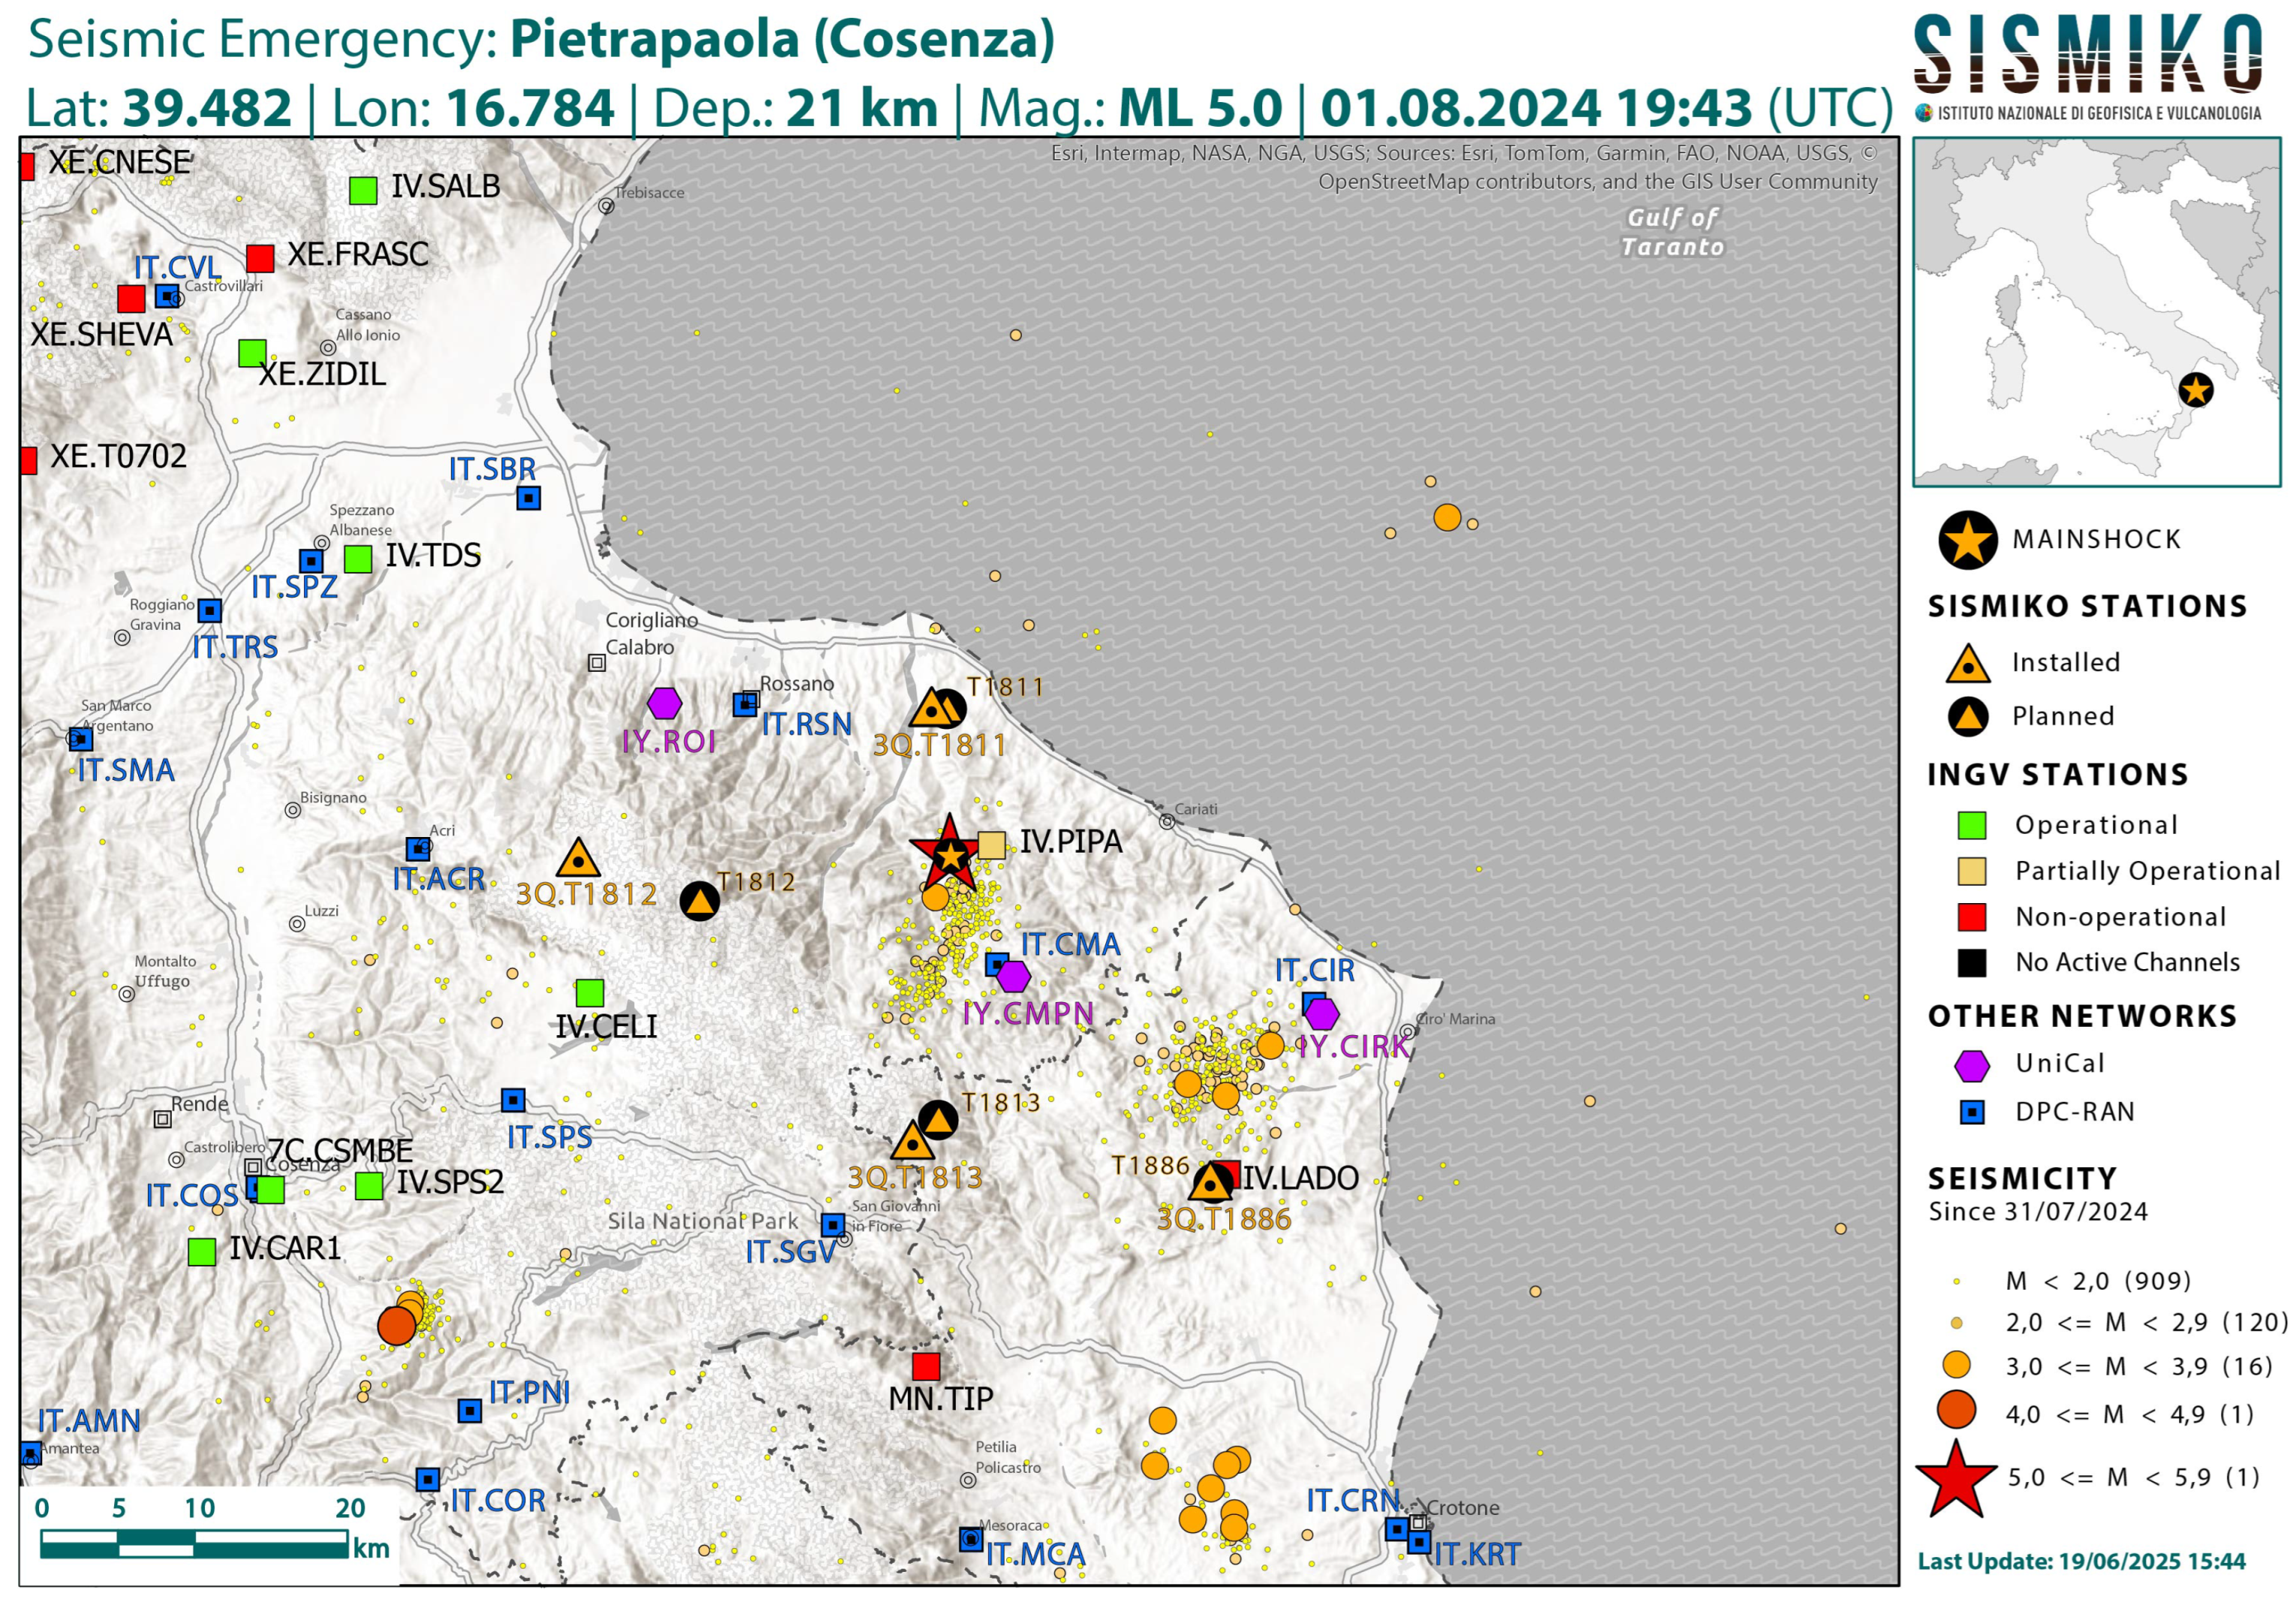Screen dimensions: 2296x1605
Task: Click the MAINSHOCK star icon in legend
Action: pyautogui.click(x=1968, y=541)
